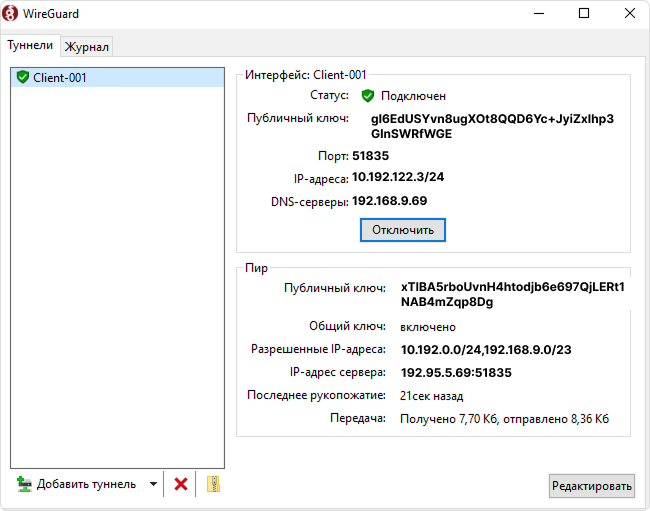Click the green shield status icon near Подключен

coord(368,96)
